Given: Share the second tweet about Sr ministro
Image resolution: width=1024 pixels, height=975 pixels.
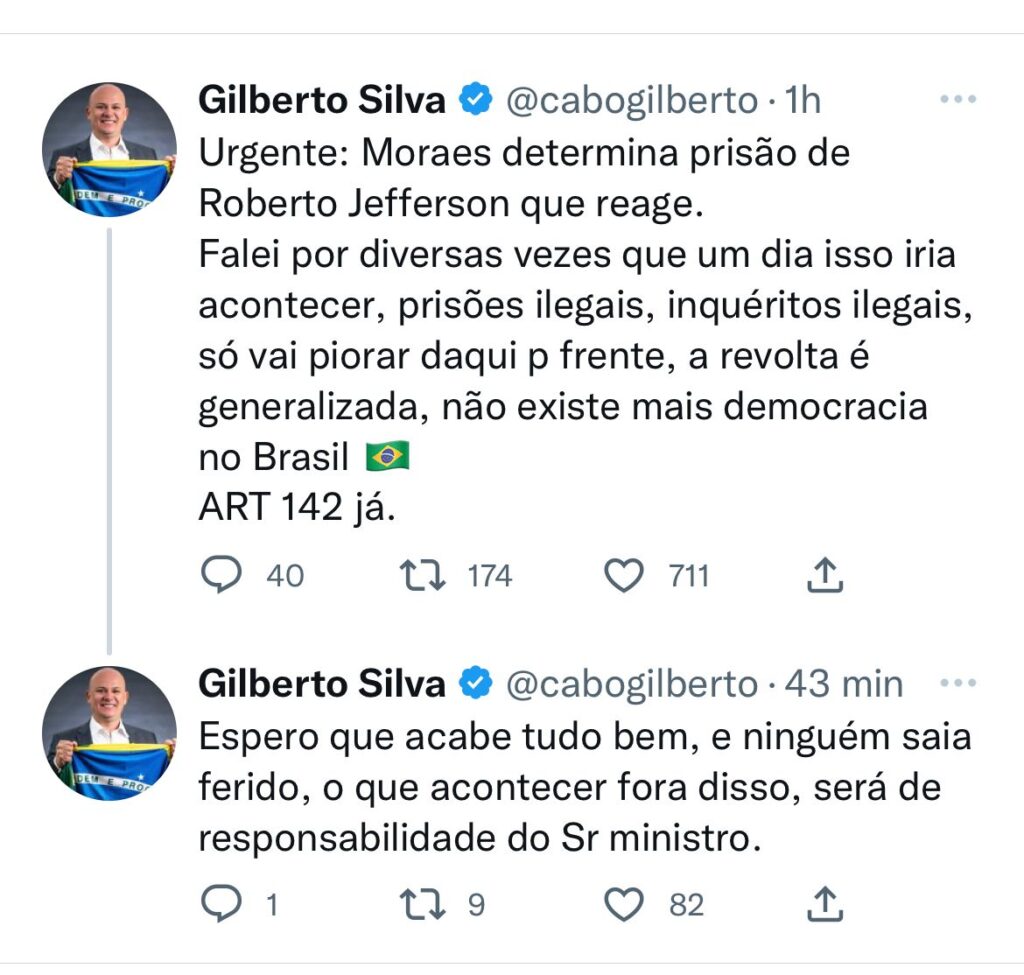Looking at the screenshot, I should click(x=826, y=904).
